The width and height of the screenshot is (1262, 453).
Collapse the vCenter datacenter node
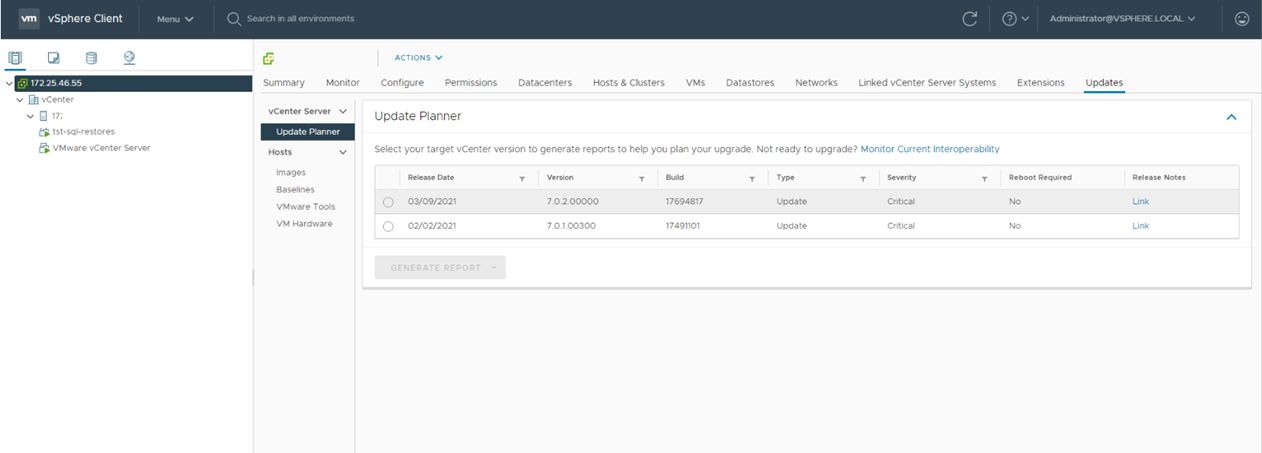[x=20, y=100]
